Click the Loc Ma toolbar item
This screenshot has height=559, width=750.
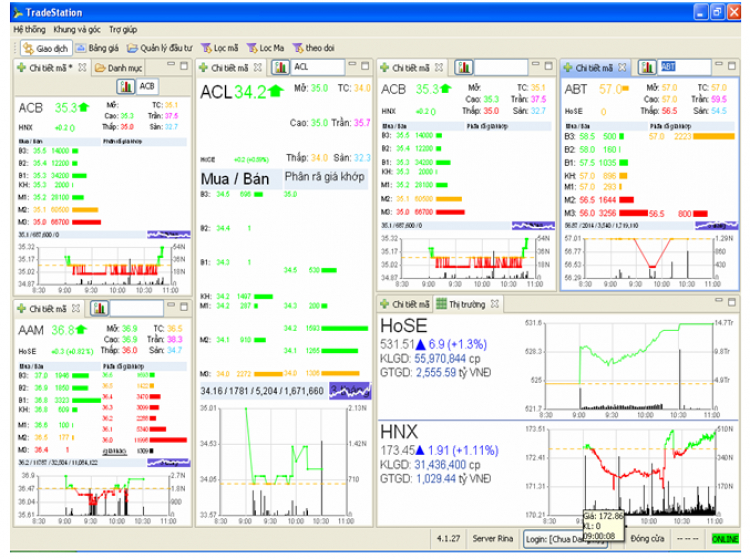pos(265,48)
